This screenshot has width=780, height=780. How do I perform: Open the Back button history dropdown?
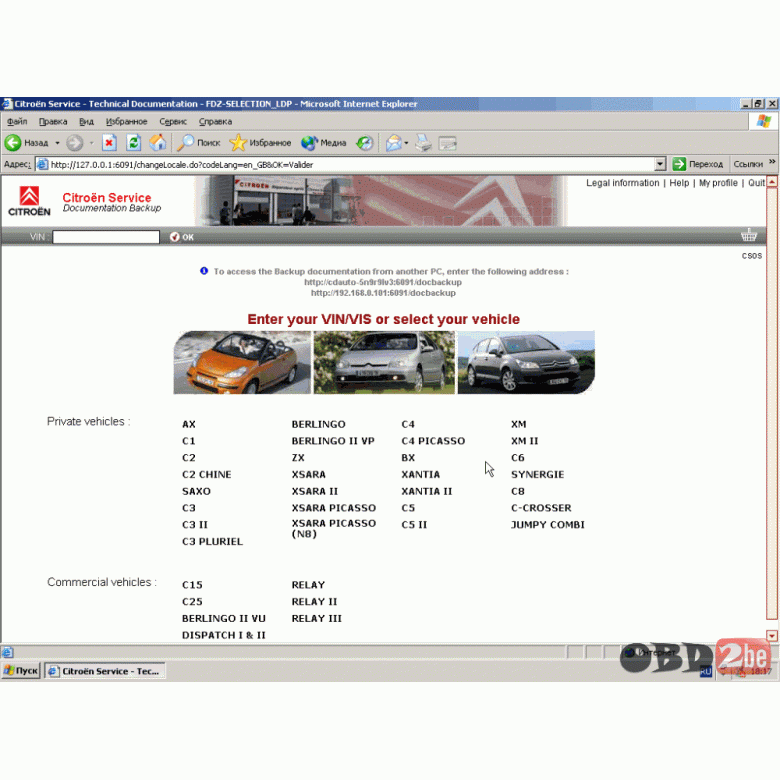(57, 143)
